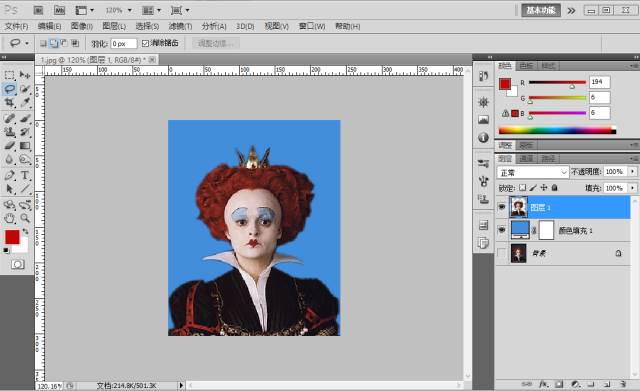640x391 pixels.
Task: Open the 图层(L) menu
Action: pos(114,27)
